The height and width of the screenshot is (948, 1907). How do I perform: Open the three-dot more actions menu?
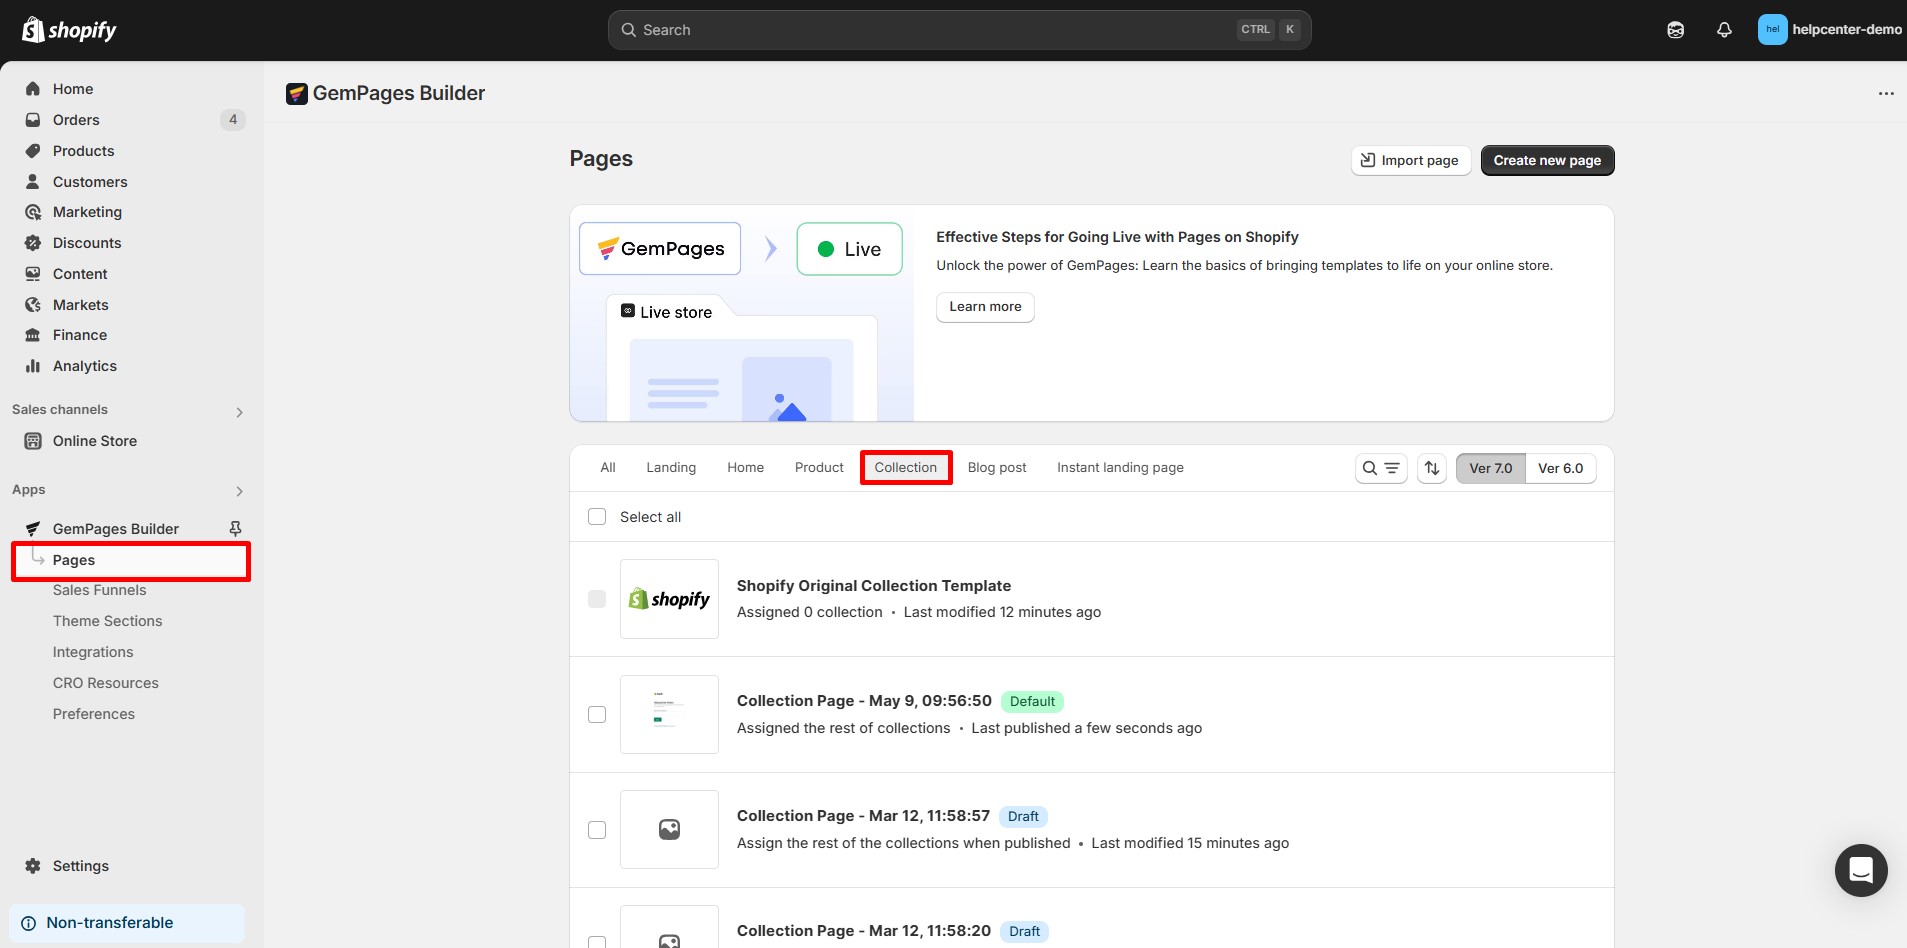[x=1886, y=93]
